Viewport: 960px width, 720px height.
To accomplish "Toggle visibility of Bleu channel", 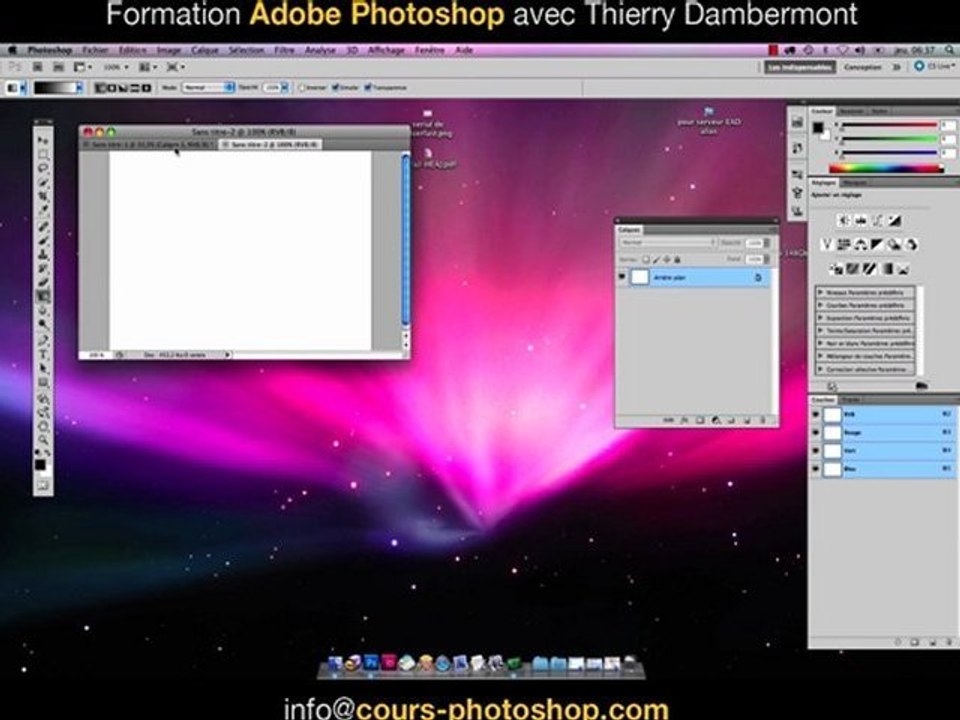I will pyautogui.click(x=816, y=470).
